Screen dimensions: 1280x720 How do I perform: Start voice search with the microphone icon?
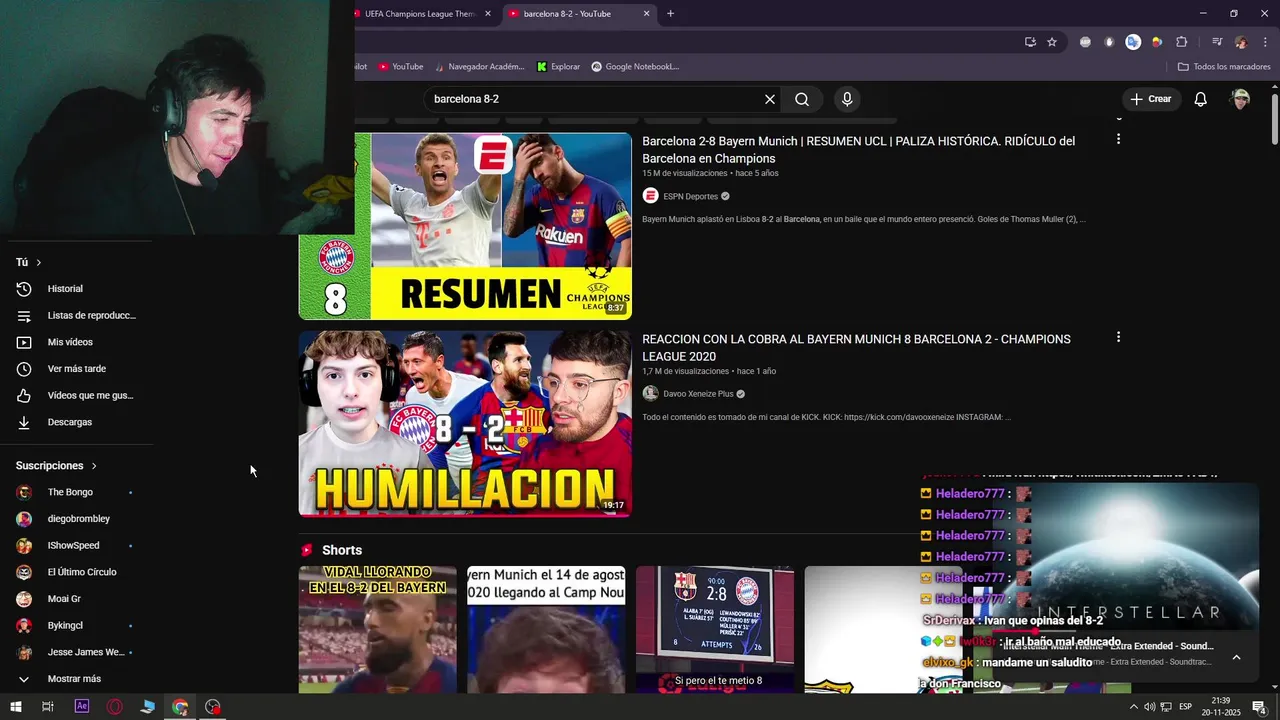pyautogui.click(x=847, y=99)
